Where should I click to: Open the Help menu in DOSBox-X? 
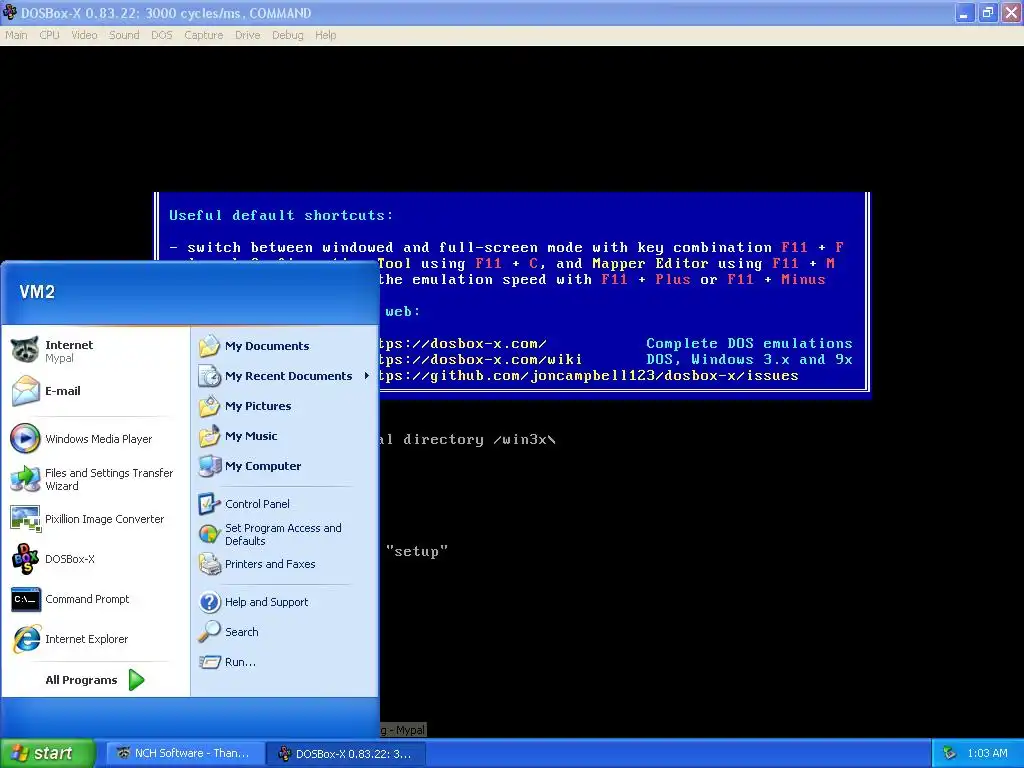pos(326,35)
